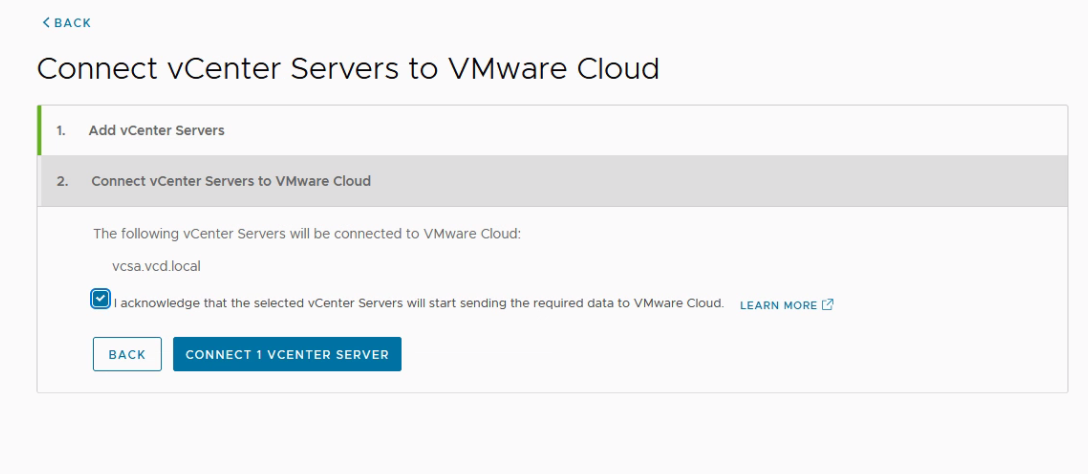Click the acknowledgment label text about sending data
The height and width of the screenshot is (474, 1088).
(x=418, y=303)
